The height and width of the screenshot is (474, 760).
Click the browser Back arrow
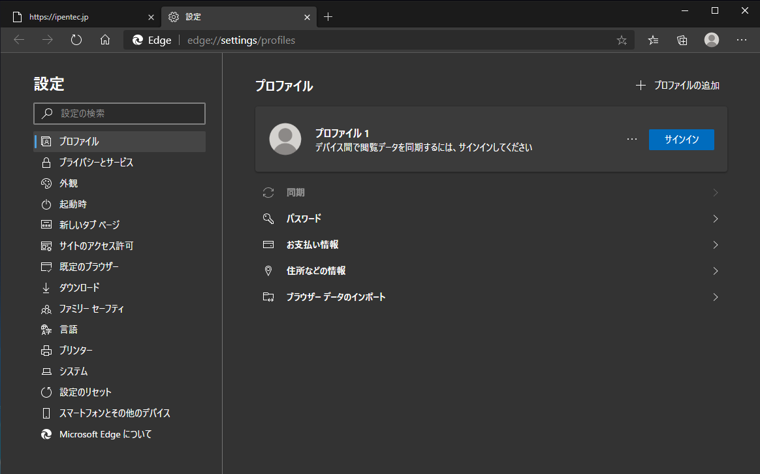coord(19,40)
